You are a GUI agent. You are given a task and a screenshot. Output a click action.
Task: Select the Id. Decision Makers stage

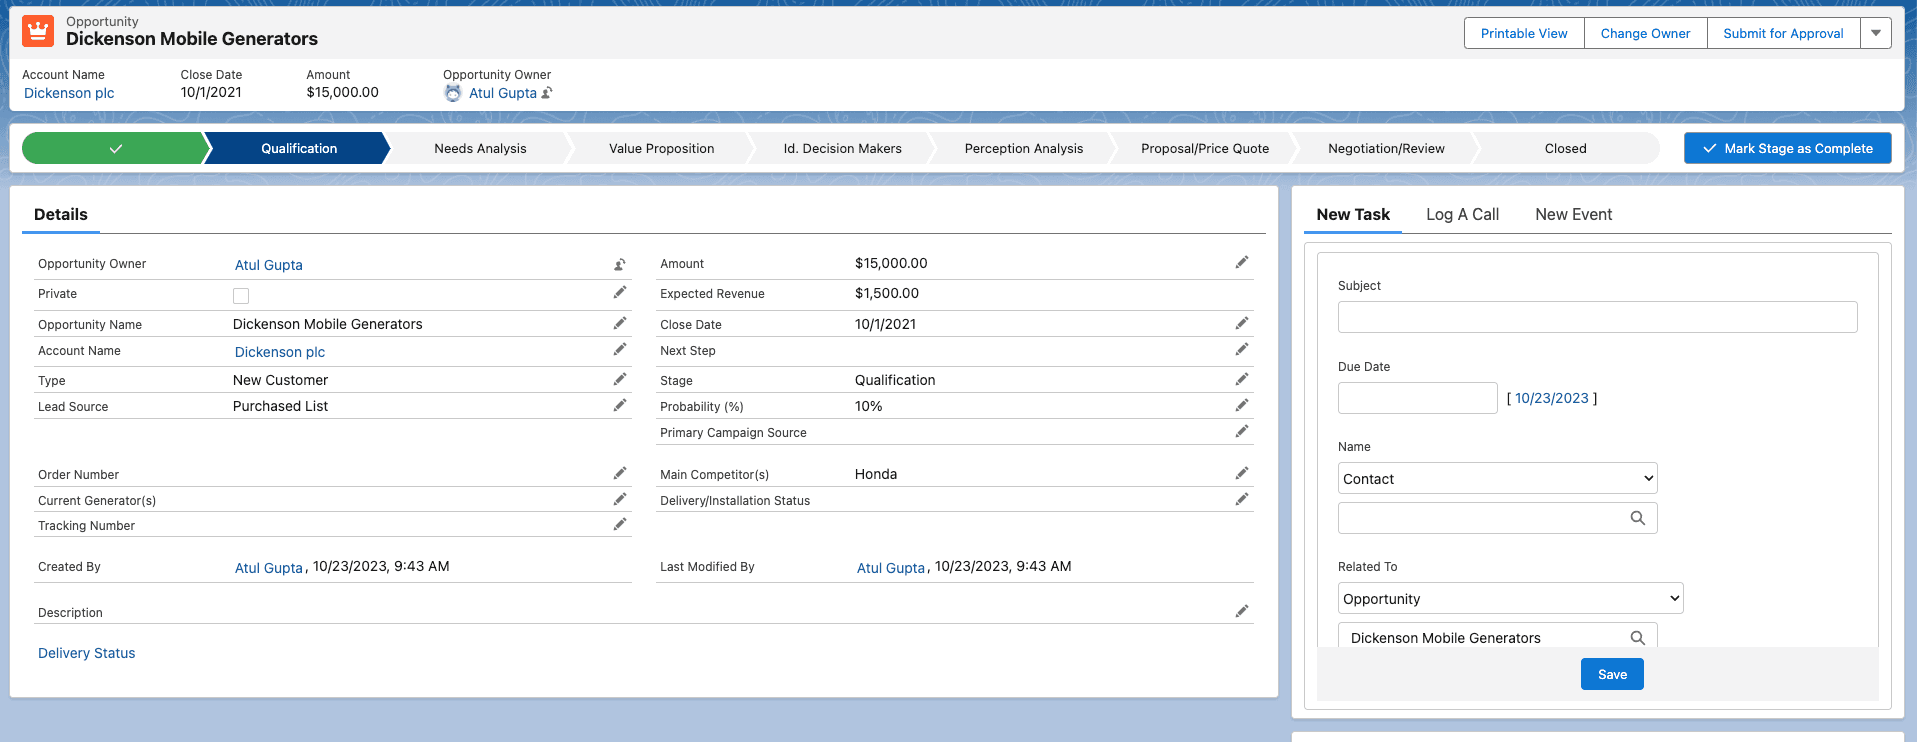843,148
